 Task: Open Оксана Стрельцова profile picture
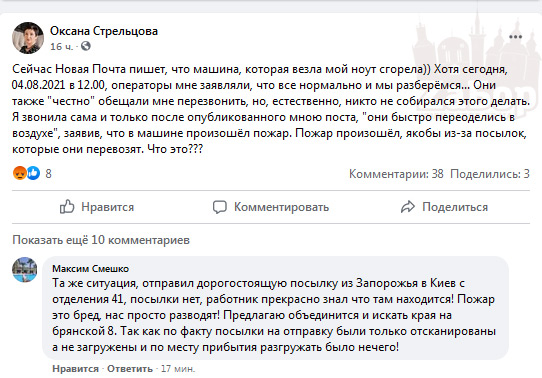[28, 38]
